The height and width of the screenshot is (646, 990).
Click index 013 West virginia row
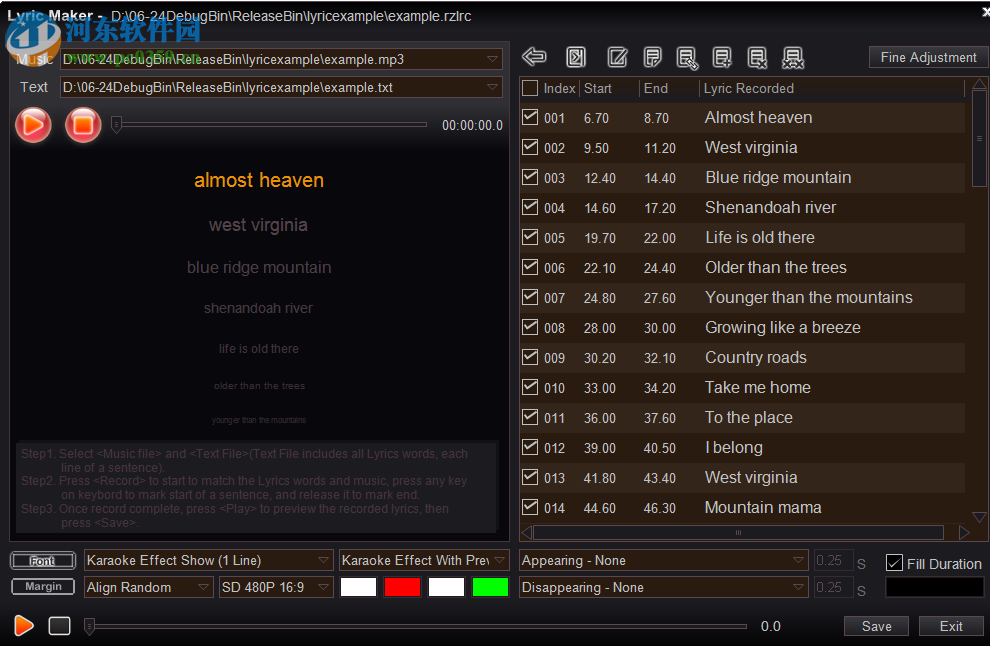point(554,478)
